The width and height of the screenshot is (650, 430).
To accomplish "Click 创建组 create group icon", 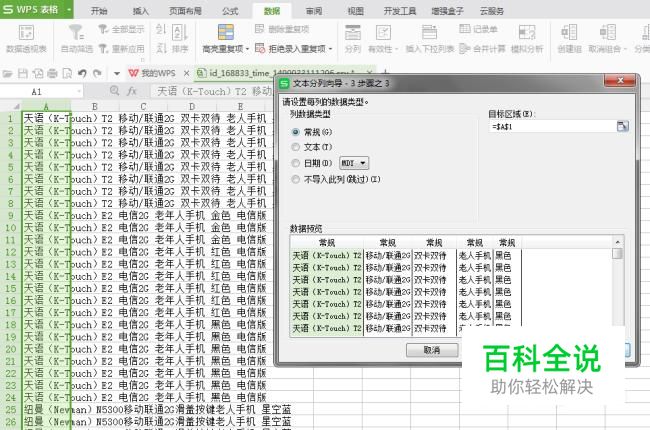I will click(569, 32).
